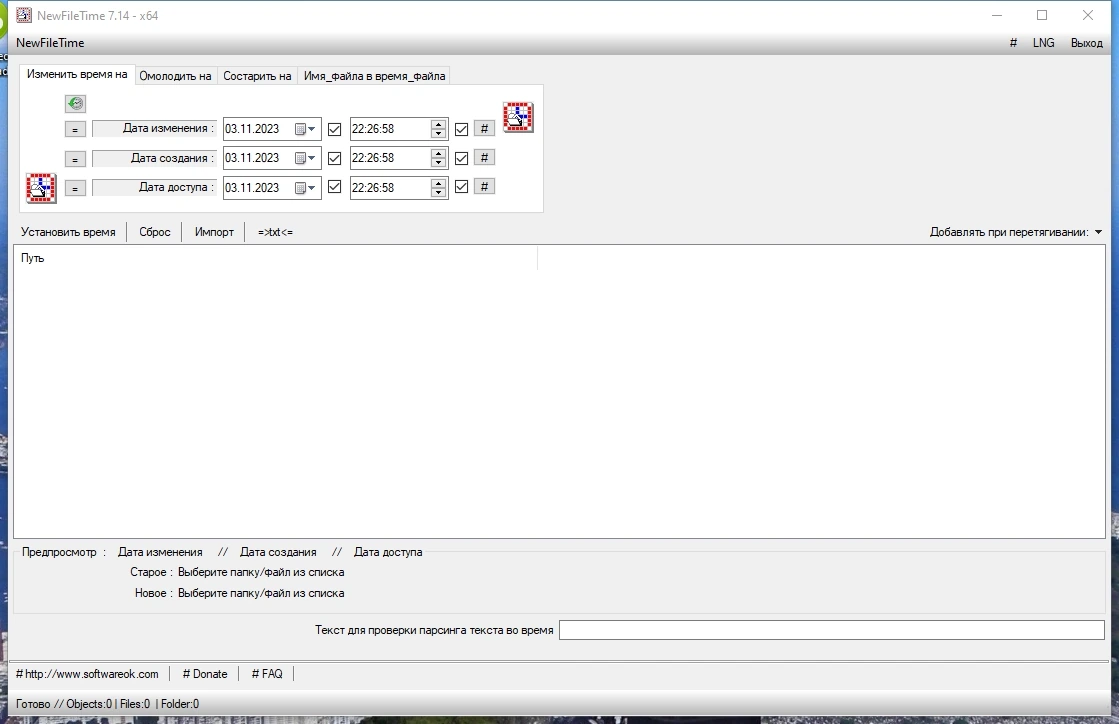The image size is (1119, 724).
Task: Click the green refresh time icon
Action: [x=76, y=103]
